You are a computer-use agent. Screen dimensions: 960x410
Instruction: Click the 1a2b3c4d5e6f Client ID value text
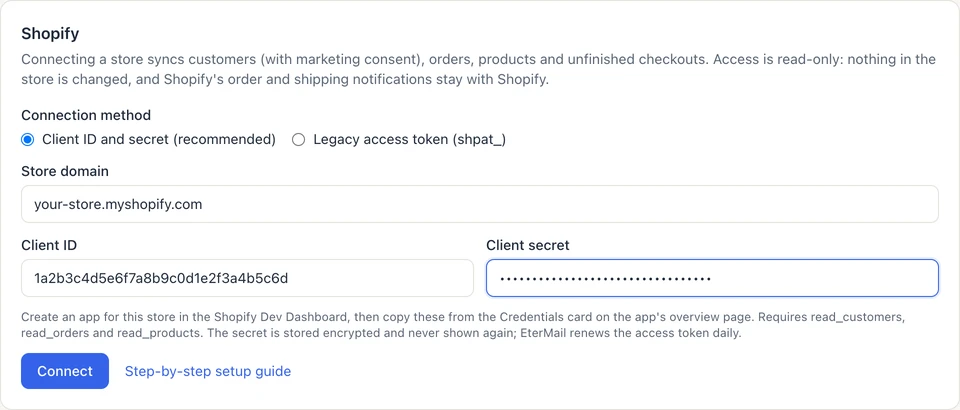(x=161, y=278)
